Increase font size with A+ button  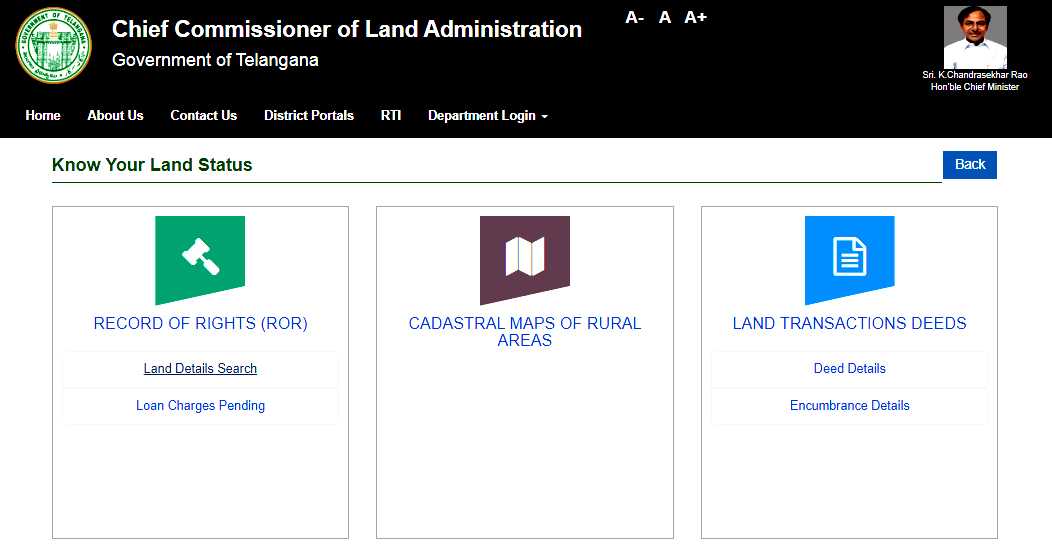696,17
